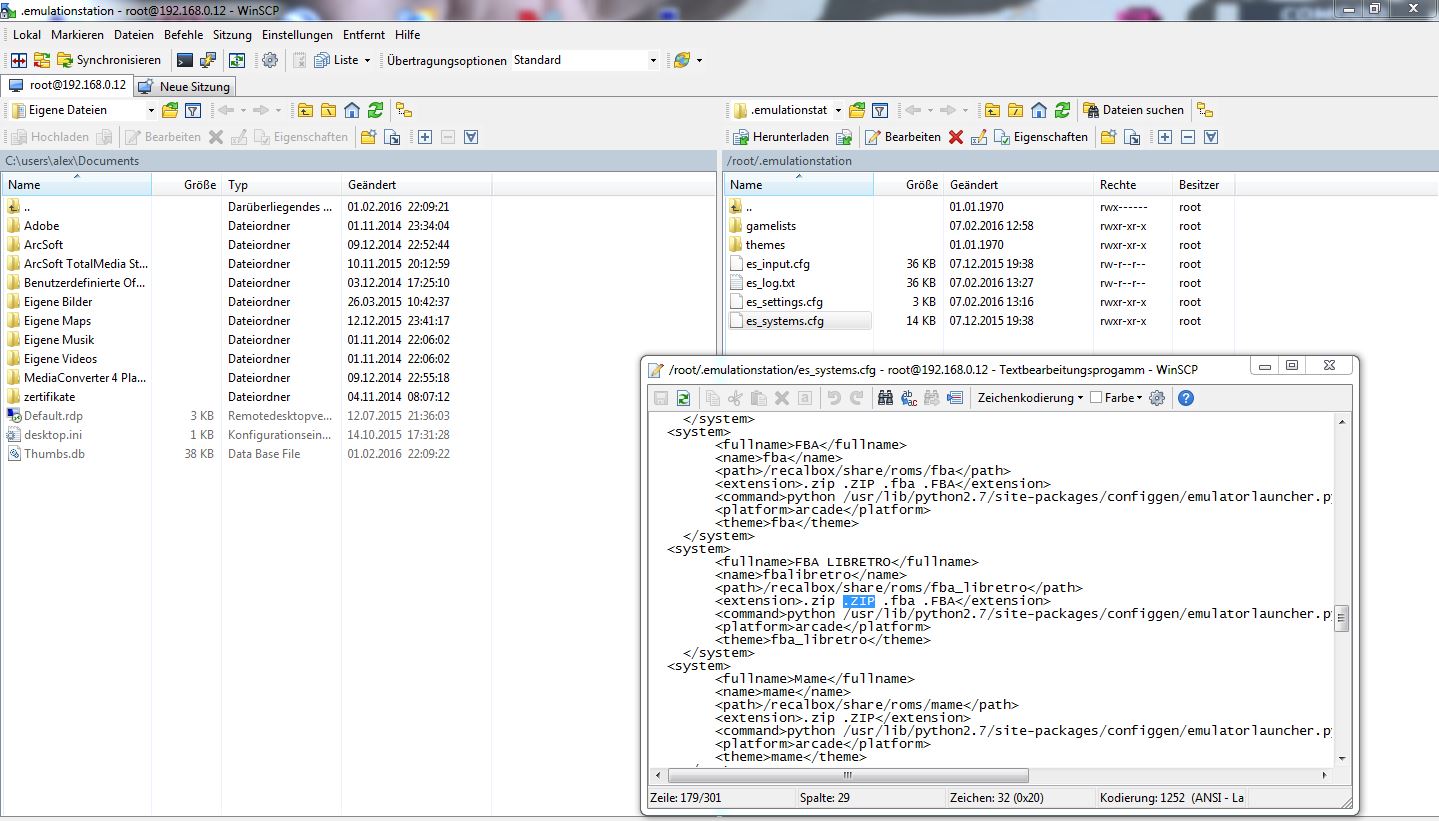Click the Herunterladen button

pyautogui.click(x=781, y=137)
